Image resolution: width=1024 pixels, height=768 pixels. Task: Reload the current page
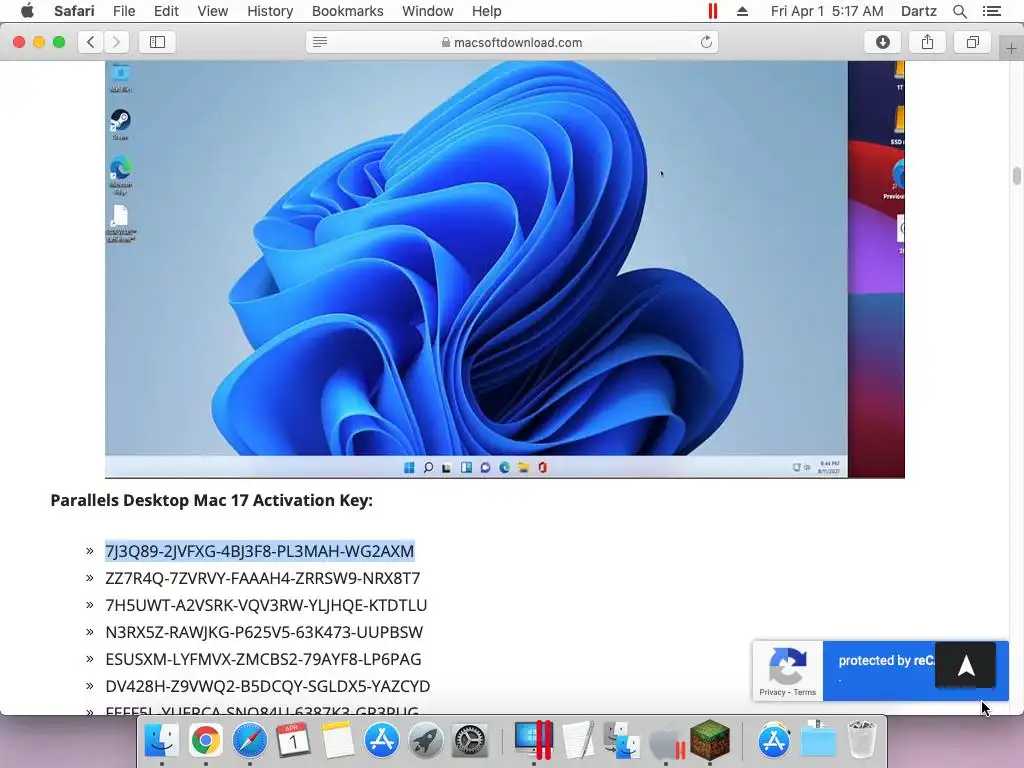(x=706, y=42)
